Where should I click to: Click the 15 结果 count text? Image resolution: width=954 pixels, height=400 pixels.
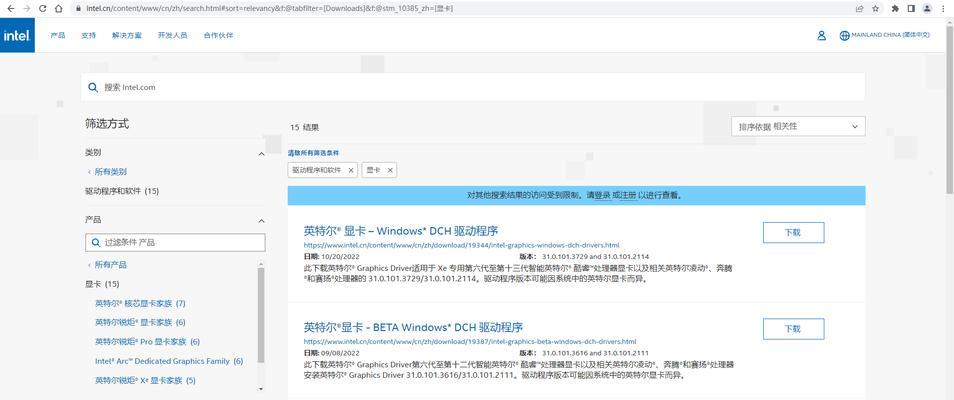point(304,127)
